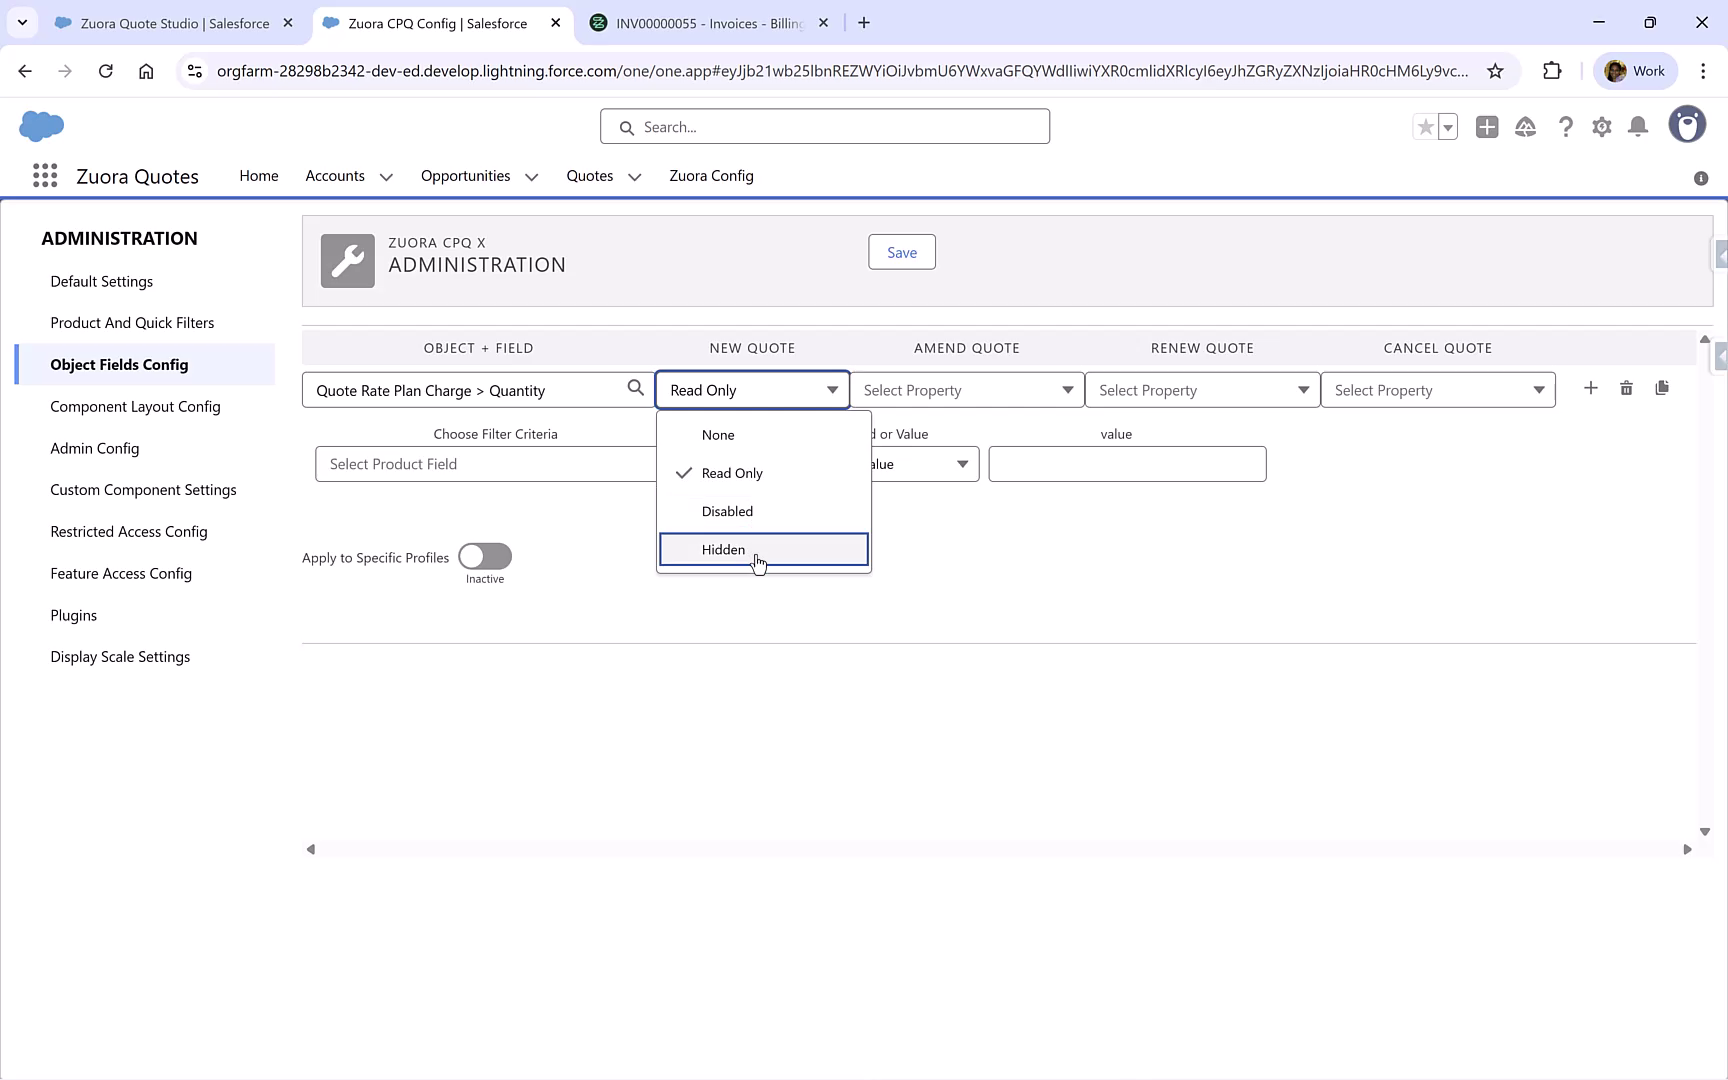Choose Disabled from the New Quote list
This screenshot has width=1728, height=1080.
(x=727, y=511)
